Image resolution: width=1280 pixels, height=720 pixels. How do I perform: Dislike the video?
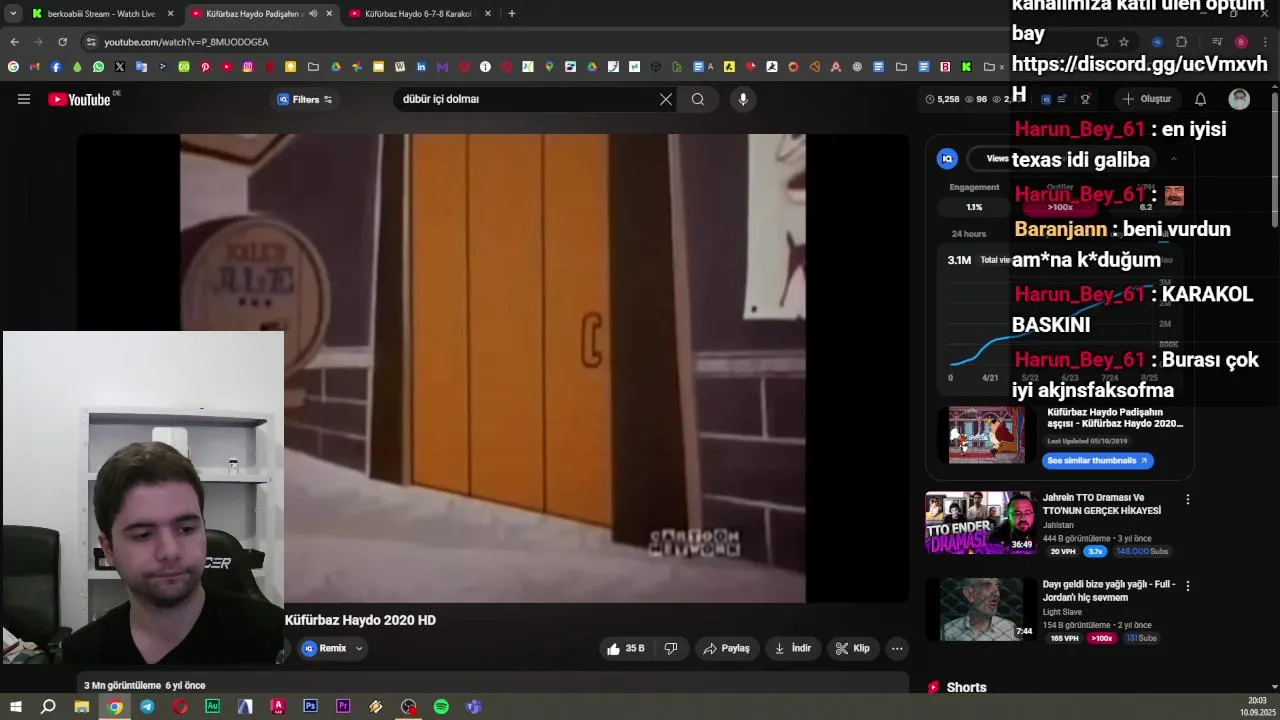[671, 648]
